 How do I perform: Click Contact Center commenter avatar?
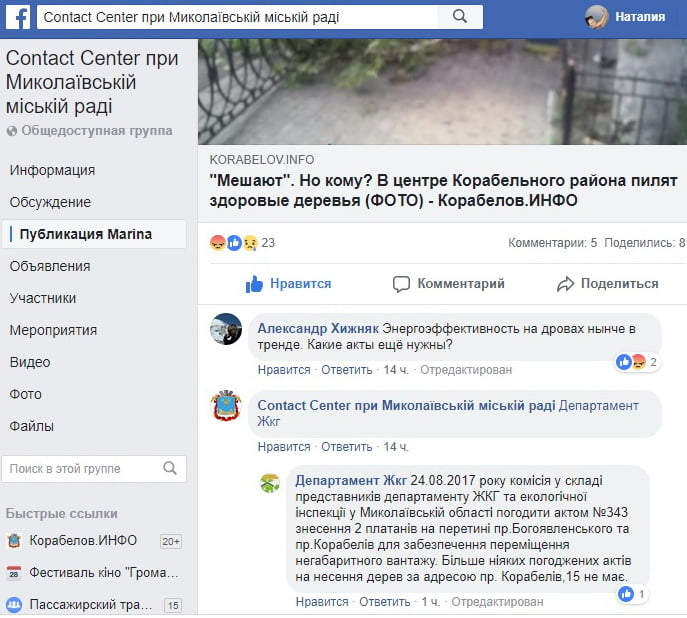pyautogui.click(x=226, y=407)
